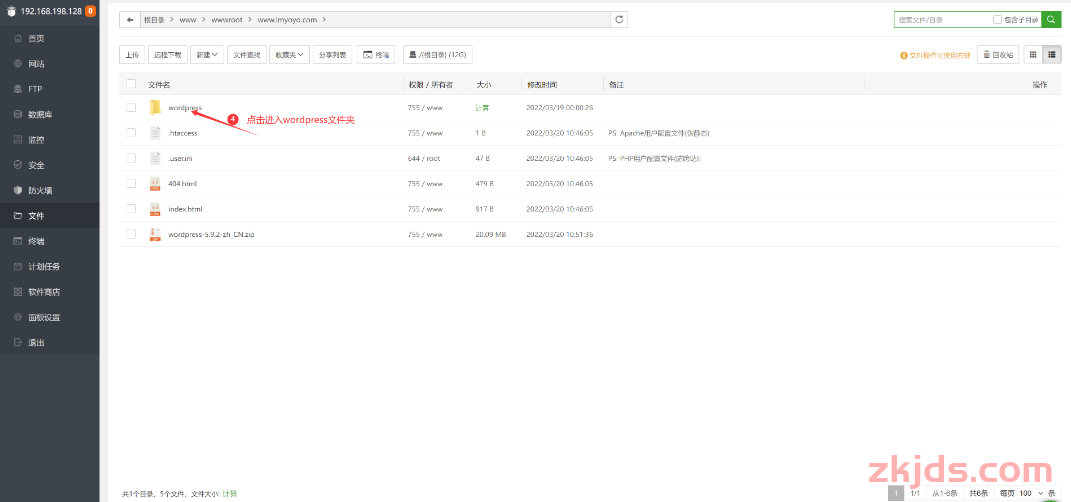Expand the 收藏夹 dropdown

coord(290,55)
